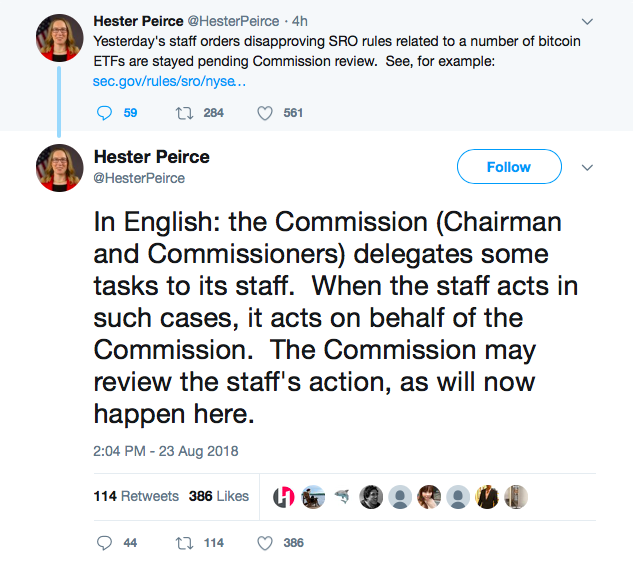Retweet the top tweet (284 retweets)

[x=183, y=113]
